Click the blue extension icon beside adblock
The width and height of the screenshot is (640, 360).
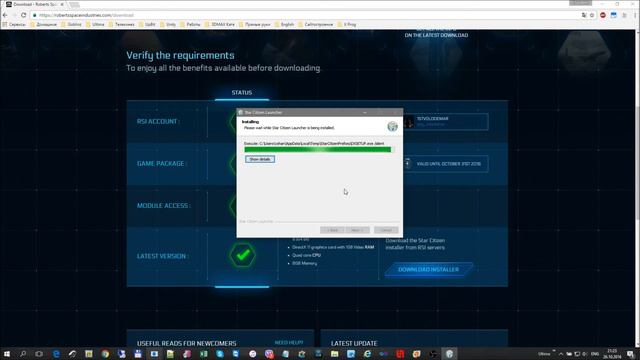click(x=613, y=15)
